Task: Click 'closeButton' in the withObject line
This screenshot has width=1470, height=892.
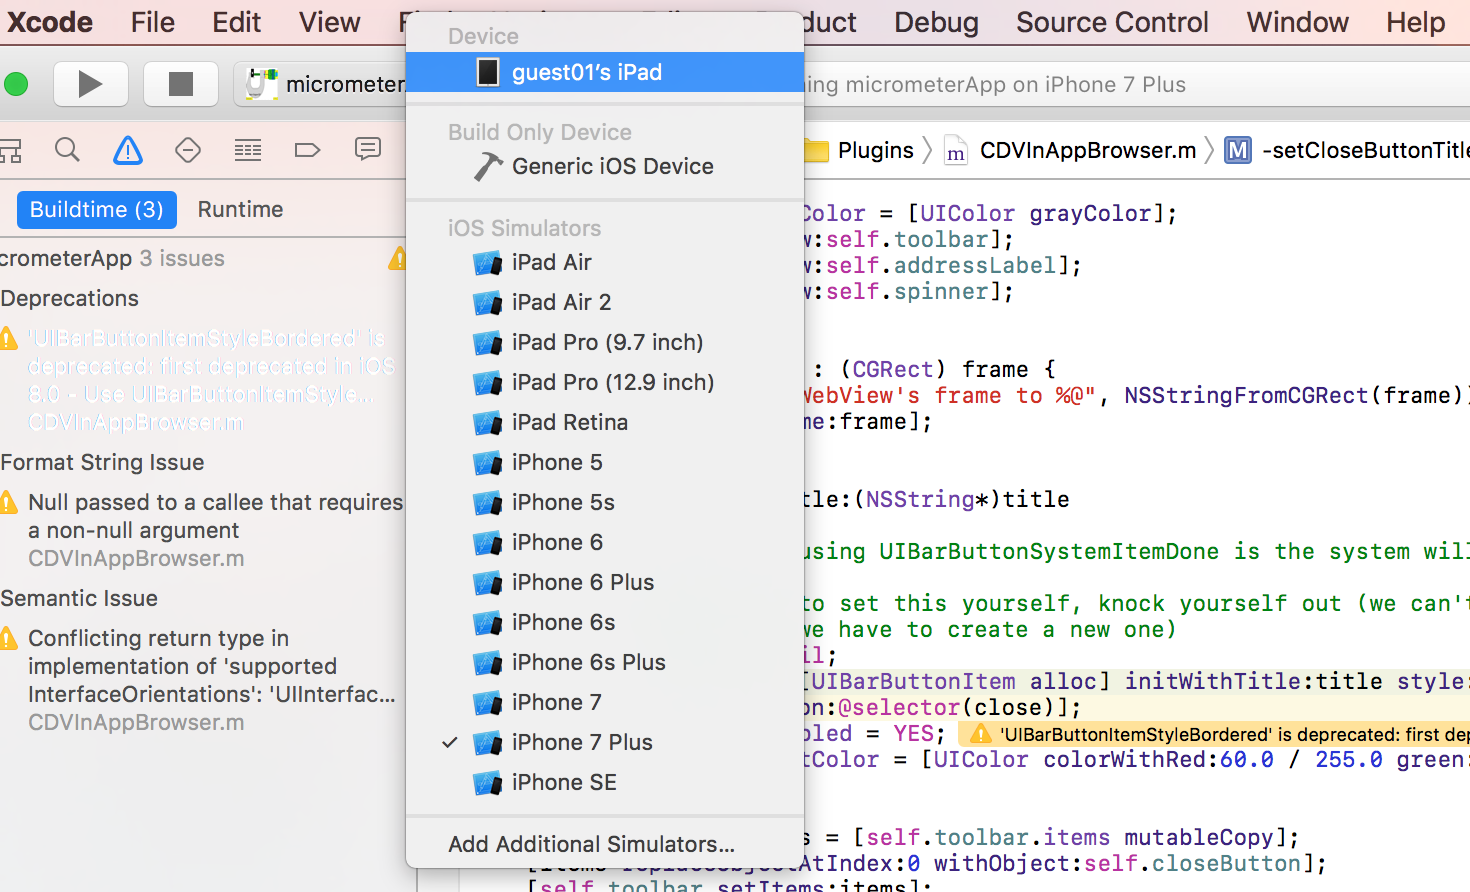Action: pos(1226,864)
